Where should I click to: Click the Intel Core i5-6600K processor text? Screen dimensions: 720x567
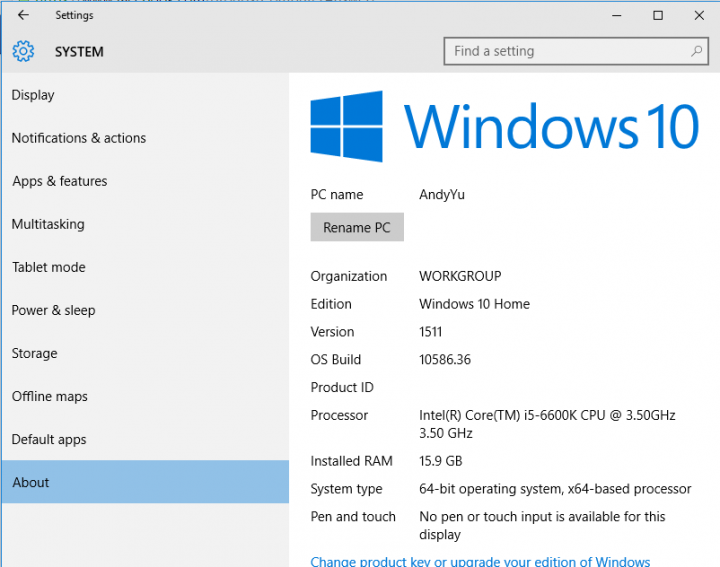(547, 424)
